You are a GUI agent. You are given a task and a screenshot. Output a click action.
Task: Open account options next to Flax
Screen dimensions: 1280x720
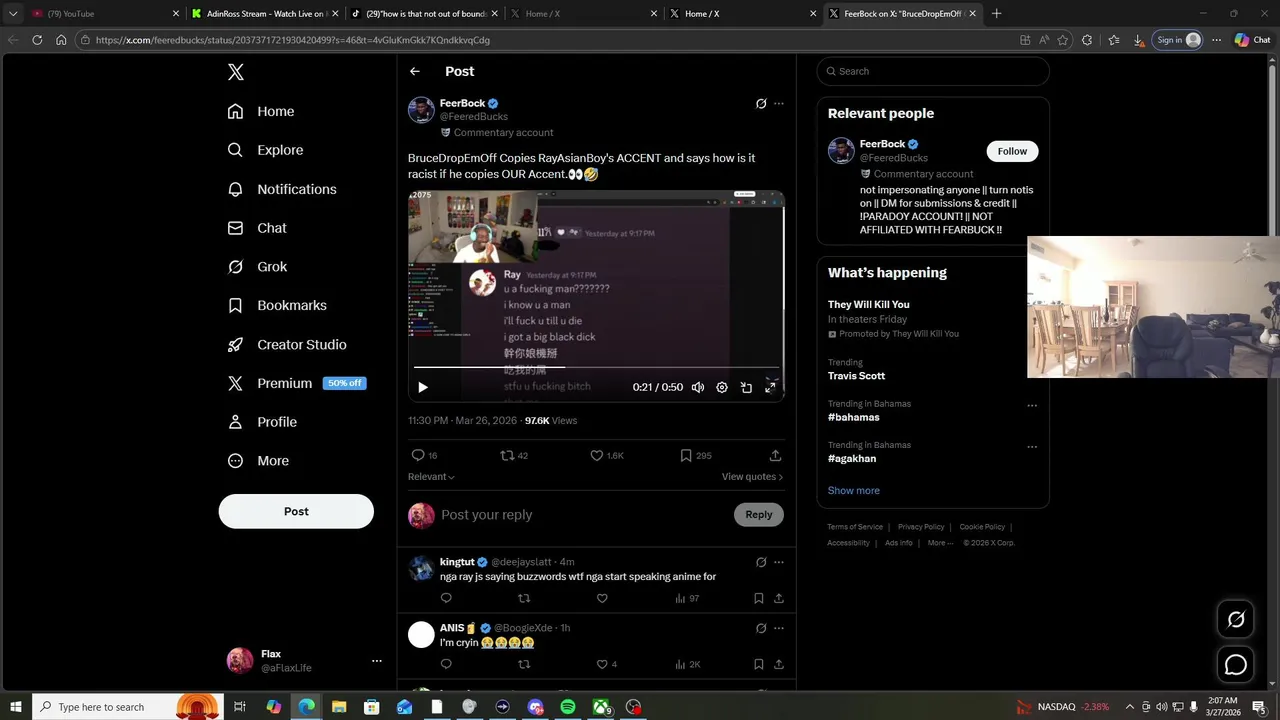377,661
